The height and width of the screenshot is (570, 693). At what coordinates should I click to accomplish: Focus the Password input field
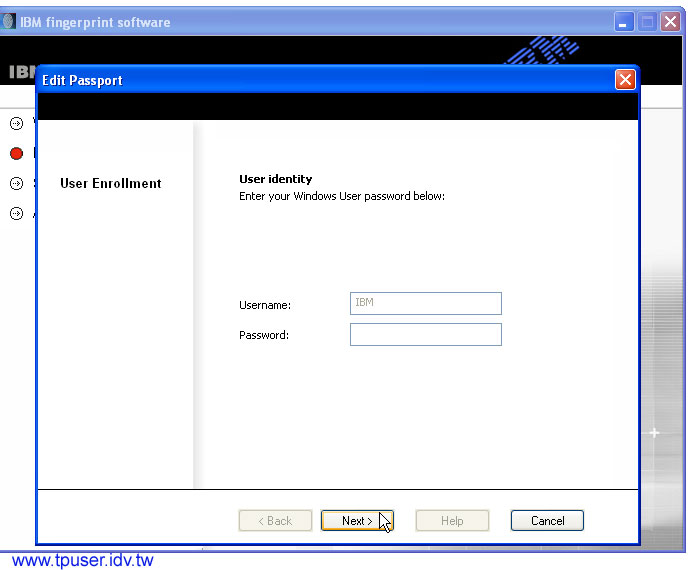[x=425, y=335]
